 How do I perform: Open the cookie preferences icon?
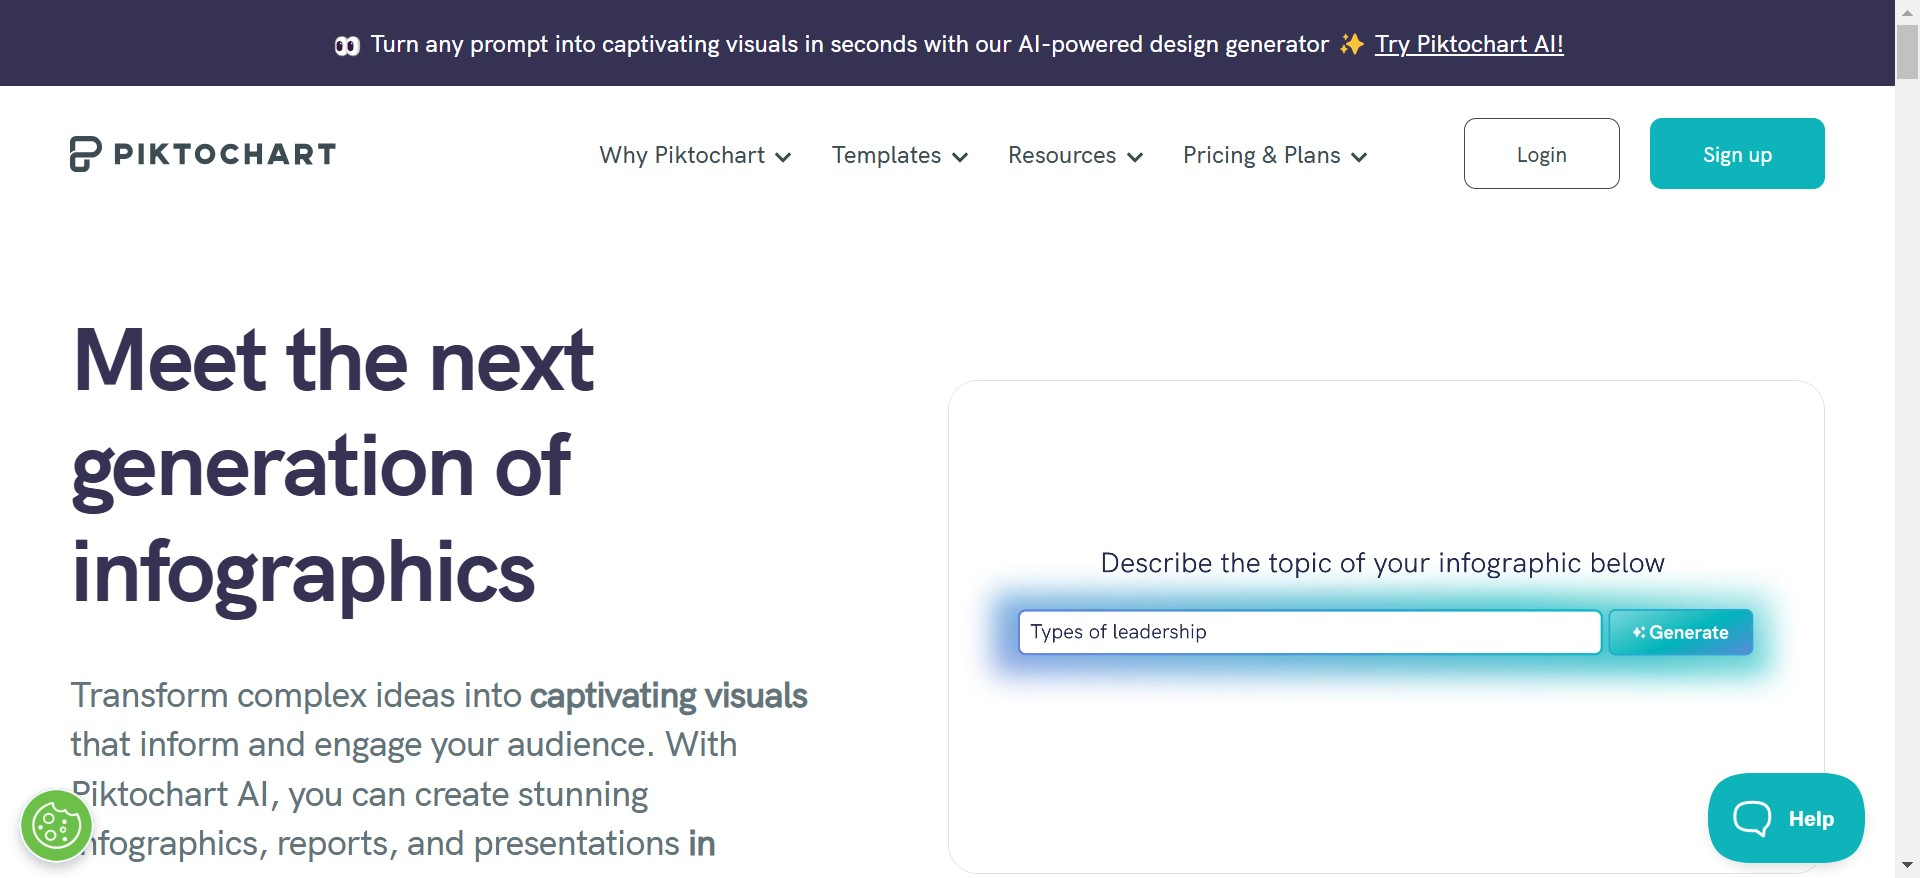tap(56, 826)
